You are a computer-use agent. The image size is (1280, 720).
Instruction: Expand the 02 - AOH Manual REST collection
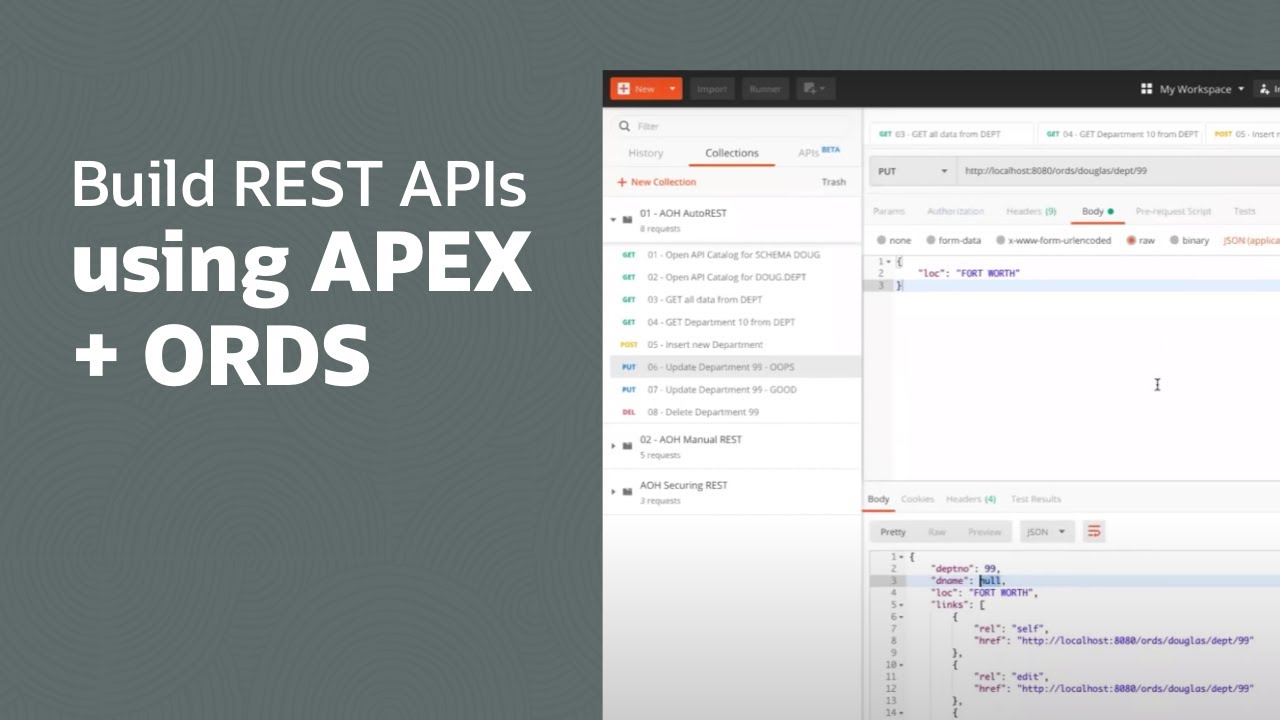pos(613,445)
